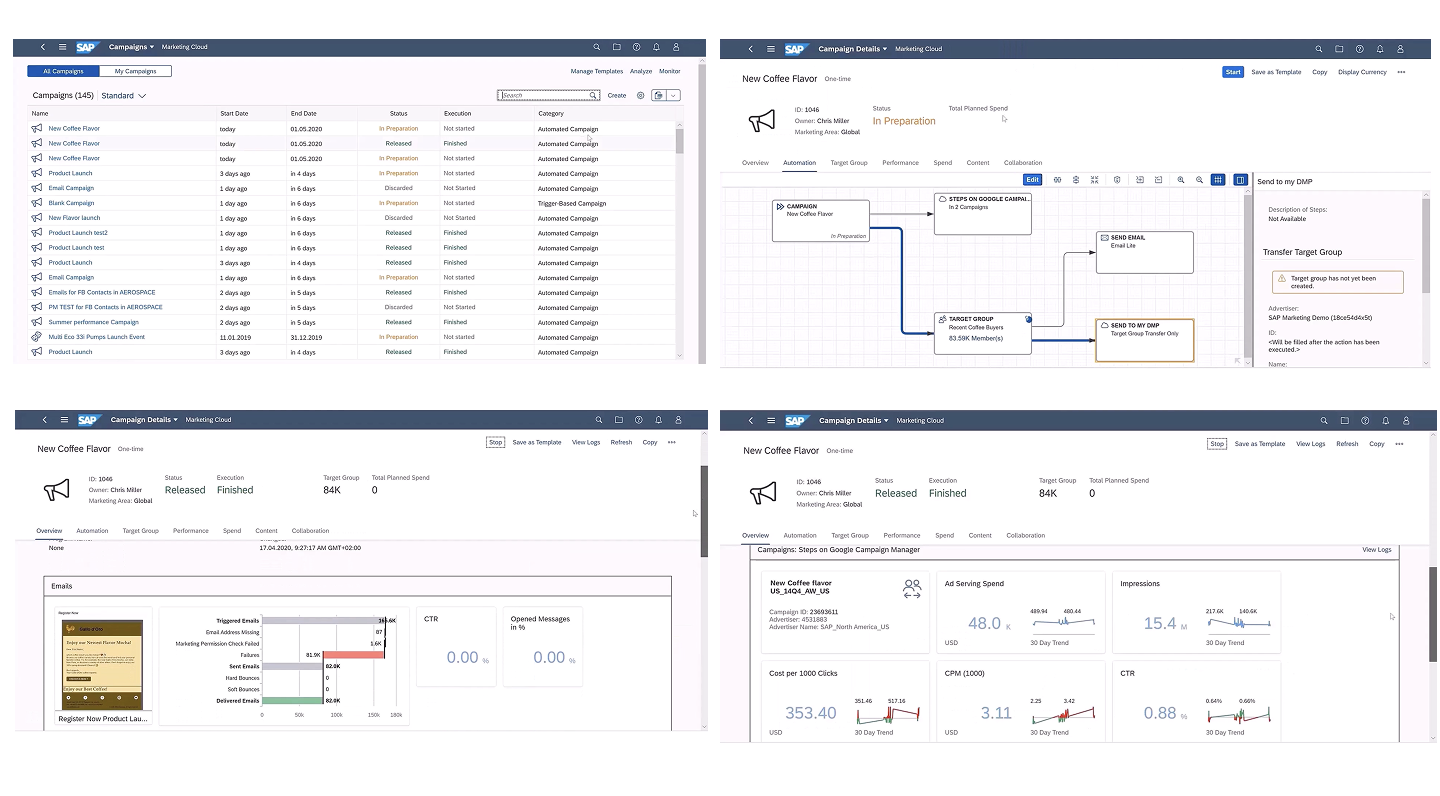Screen dimensions: 1440x796
Task: Select the Zoom Out icon in automation toolbar
Action: click(x=1200, y=180)
